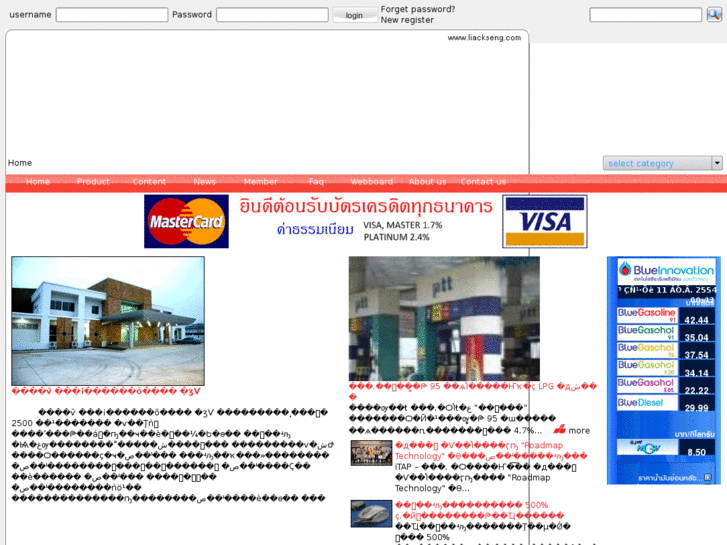Click the MasterCard logo

point(186,221)
